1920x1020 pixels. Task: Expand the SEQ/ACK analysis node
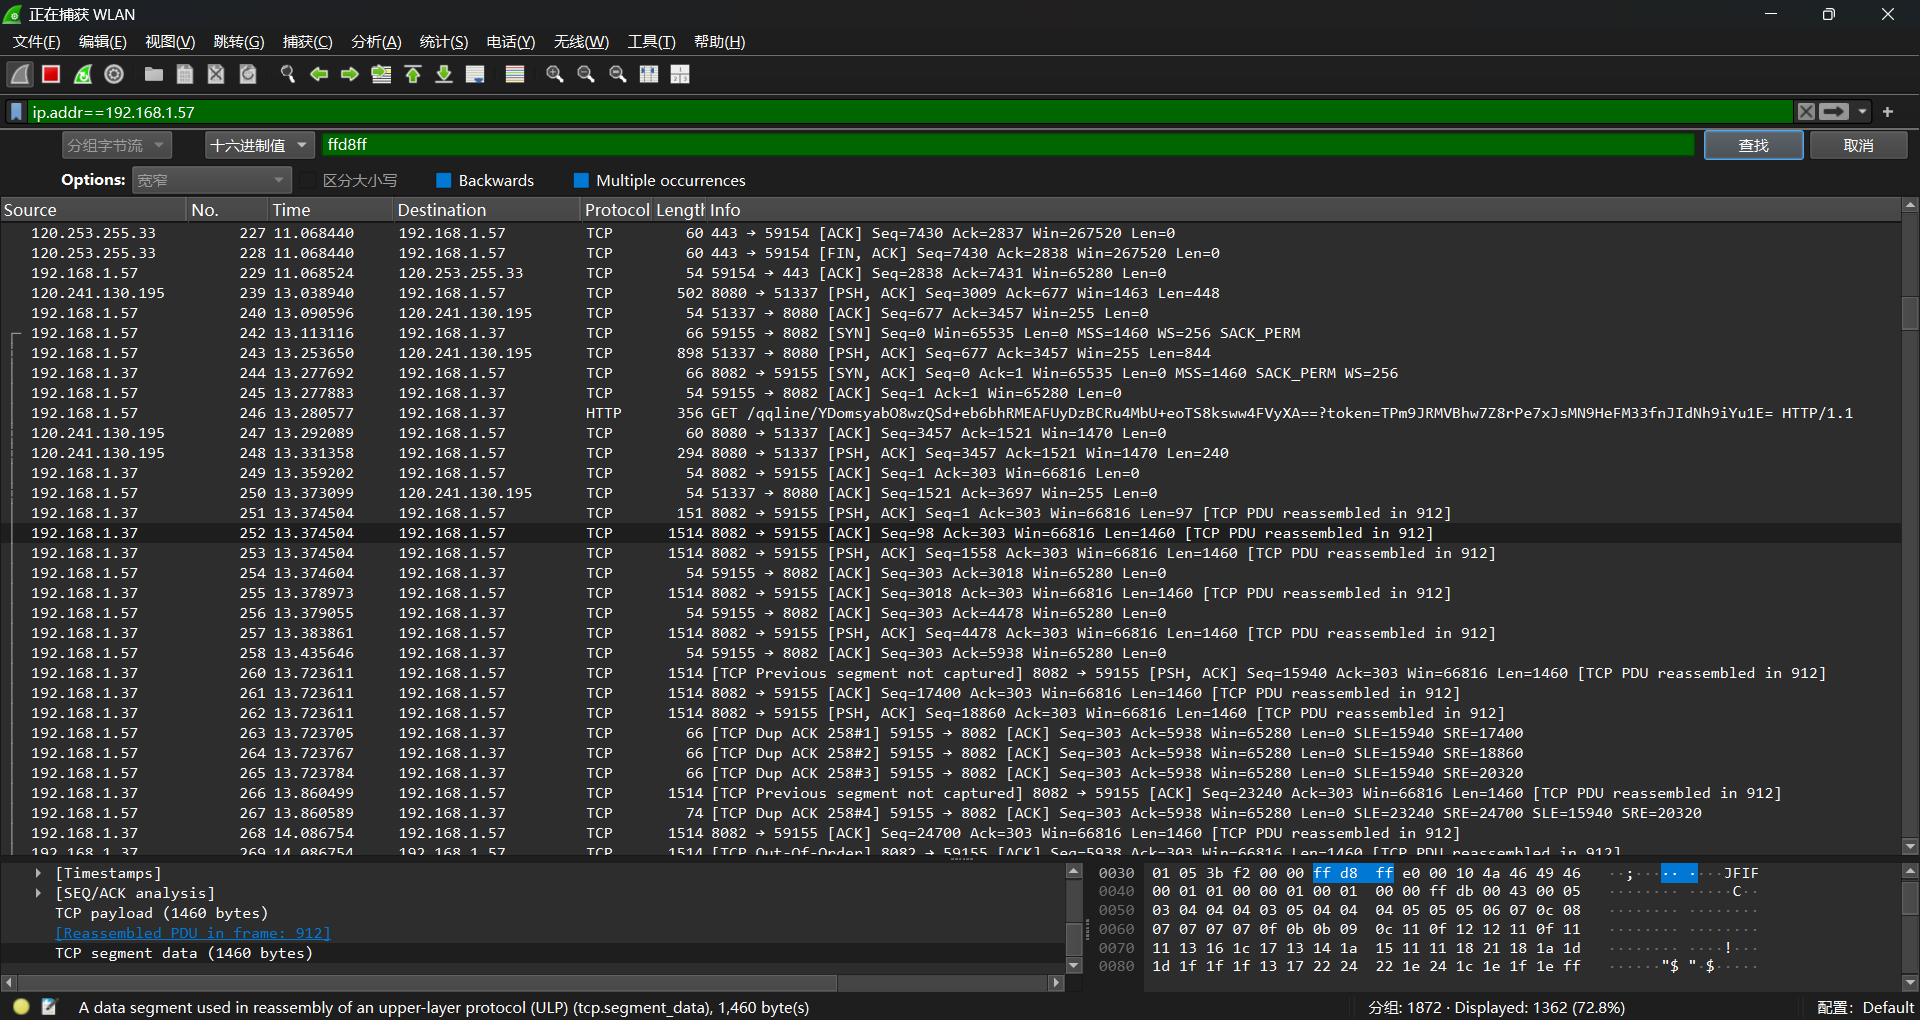[38, 893]
